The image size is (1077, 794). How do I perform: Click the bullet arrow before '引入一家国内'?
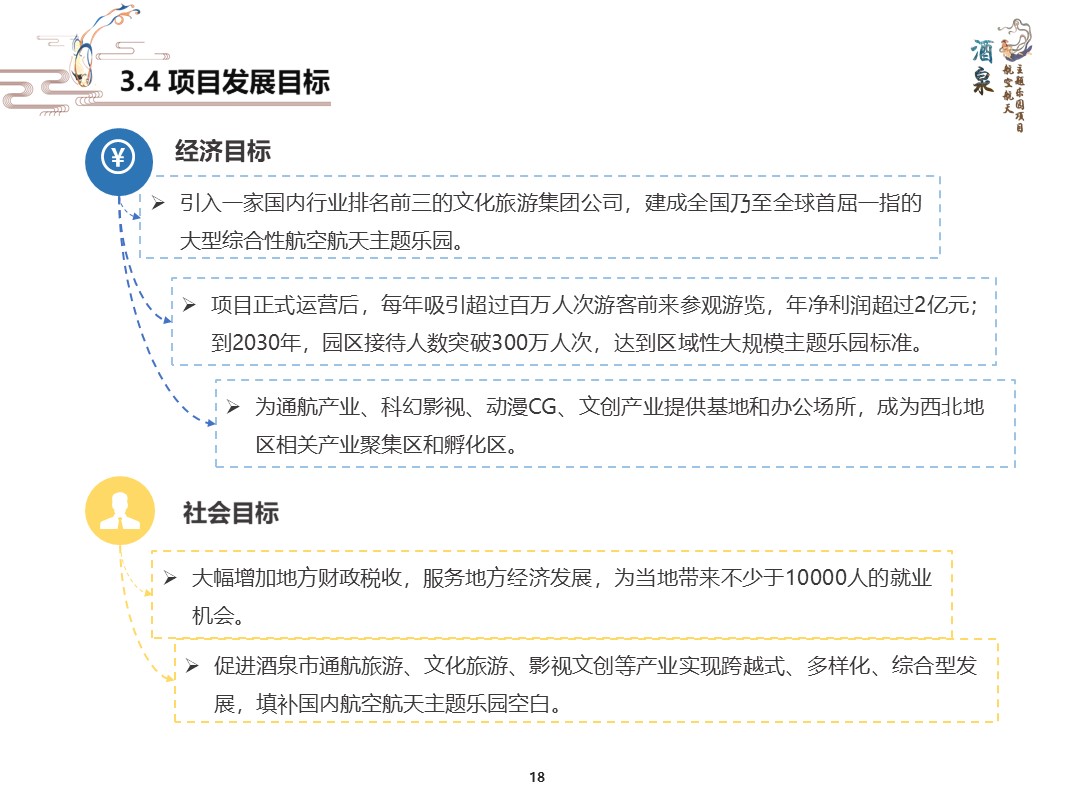pyautogui.click(x=158, y=203)
